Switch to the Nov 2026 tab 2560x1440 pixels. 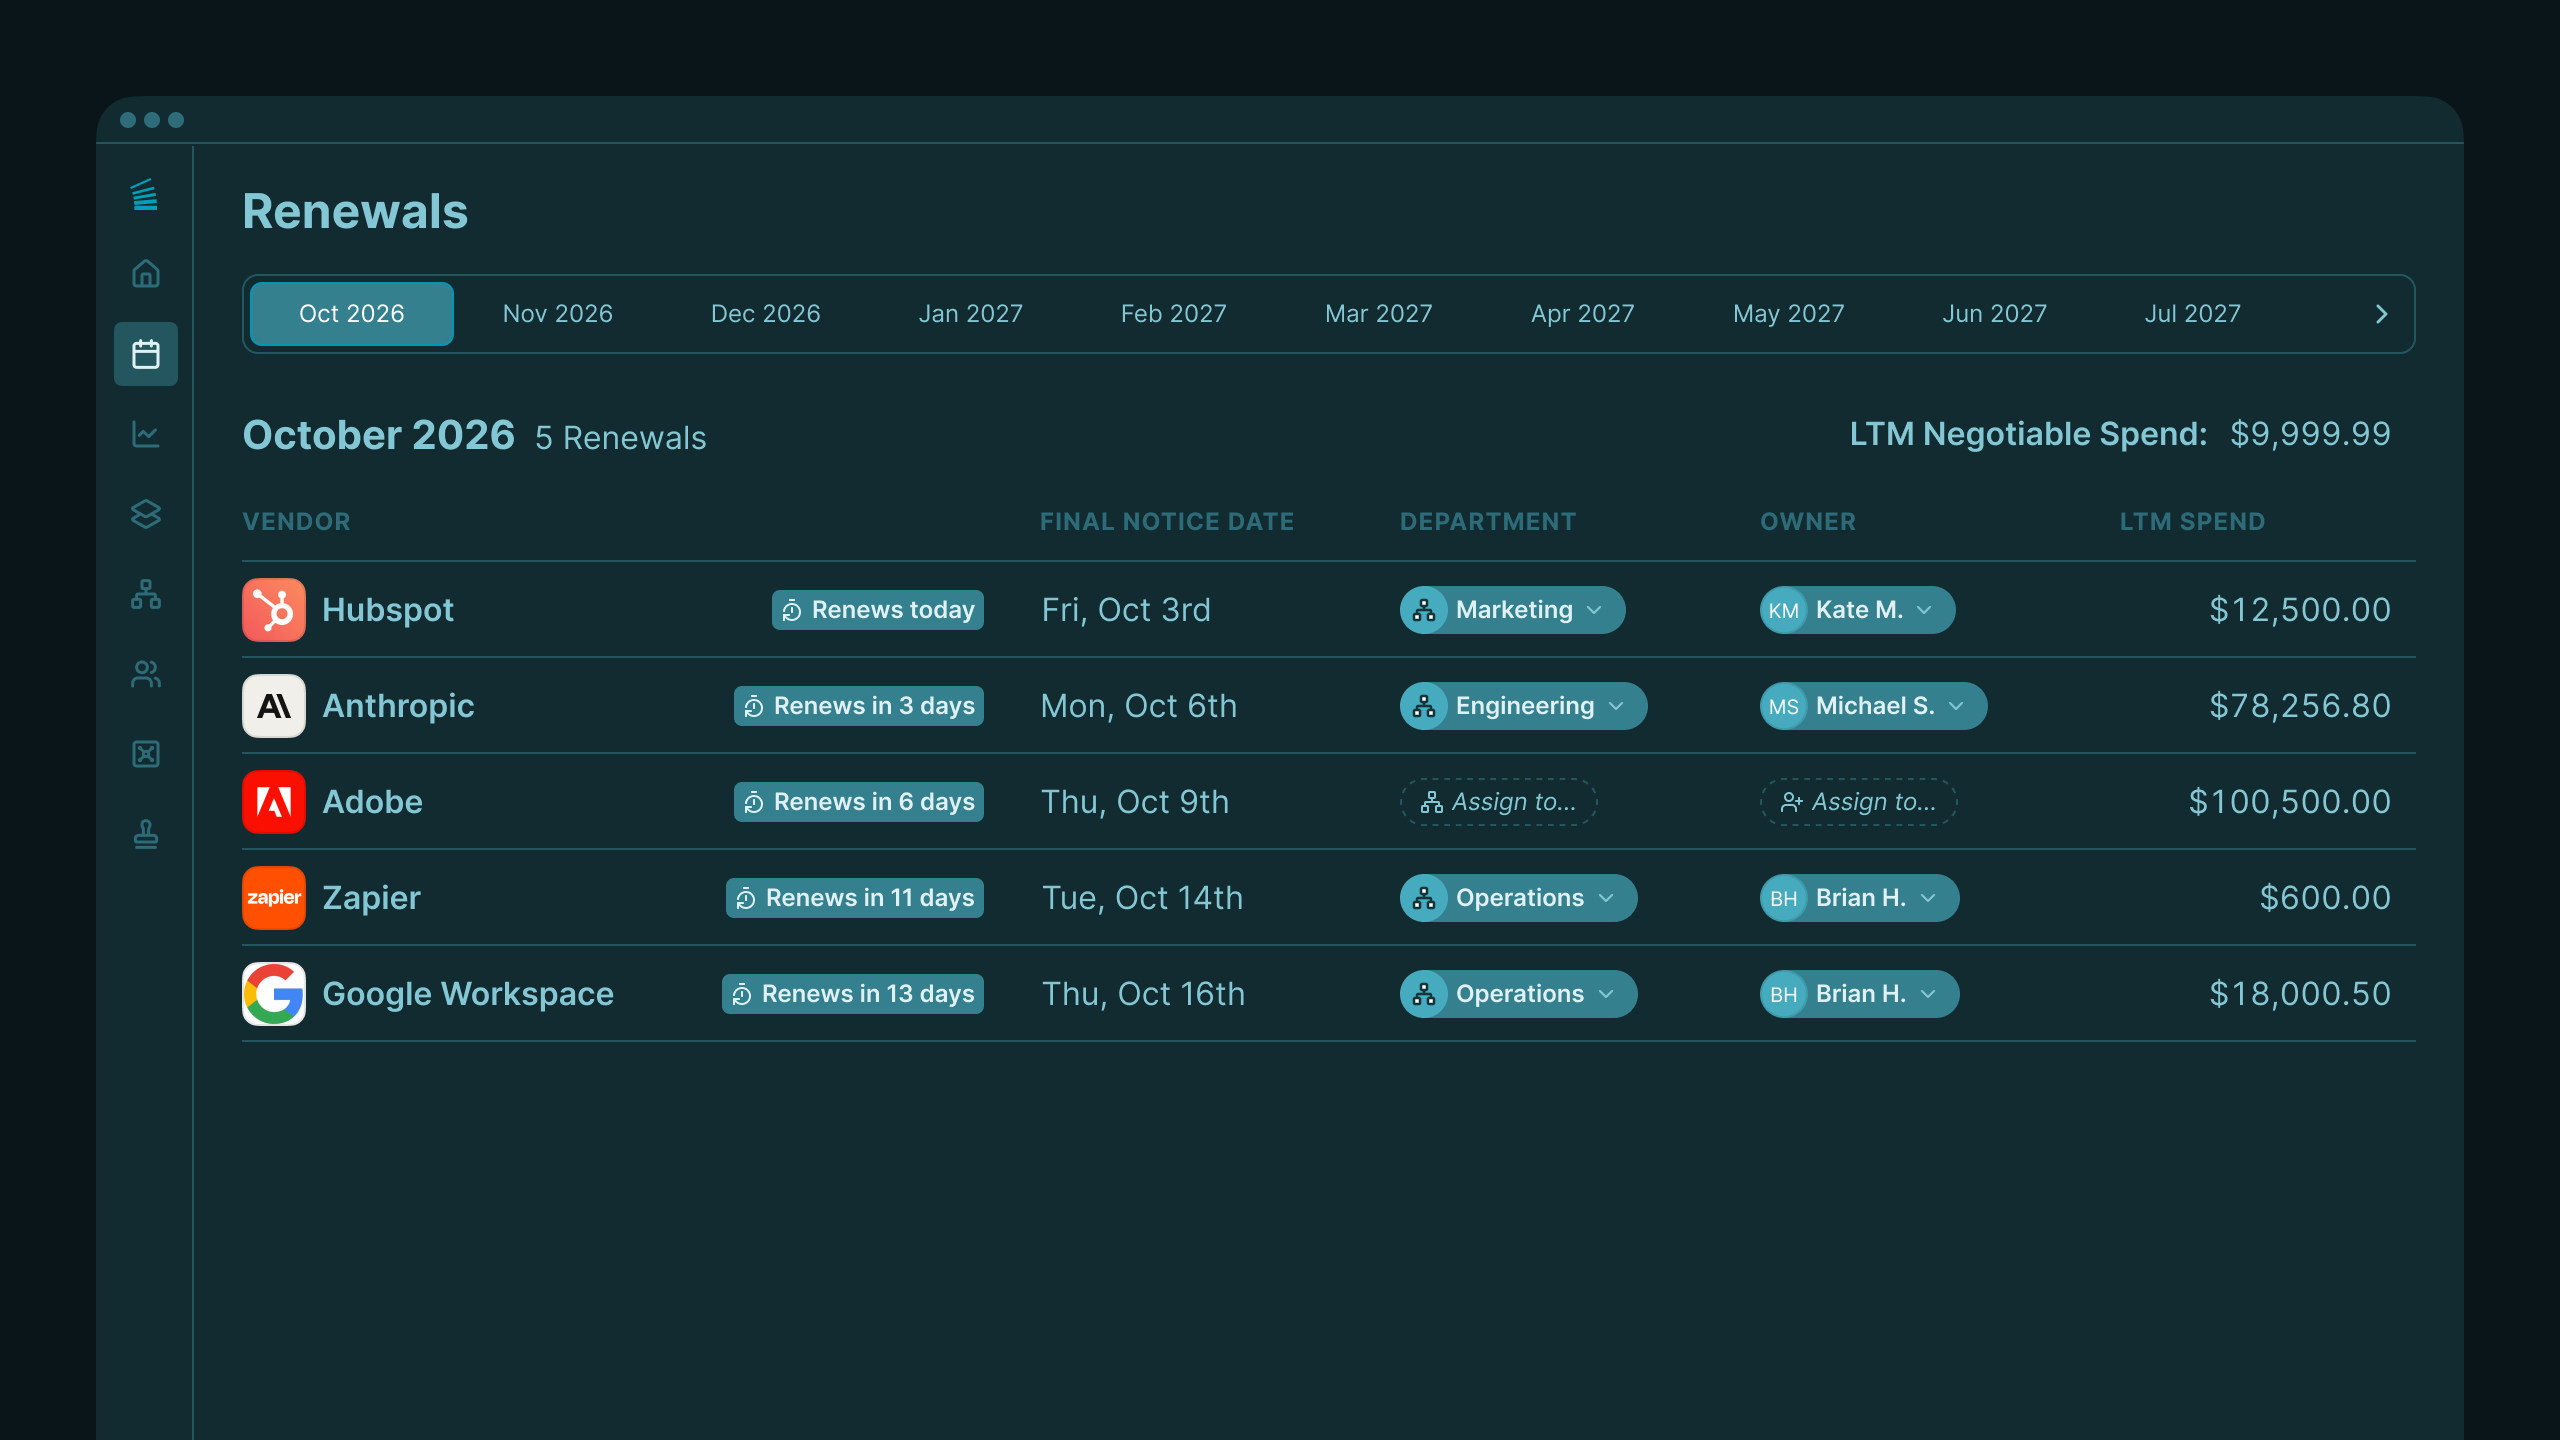[x=558, y=314]
